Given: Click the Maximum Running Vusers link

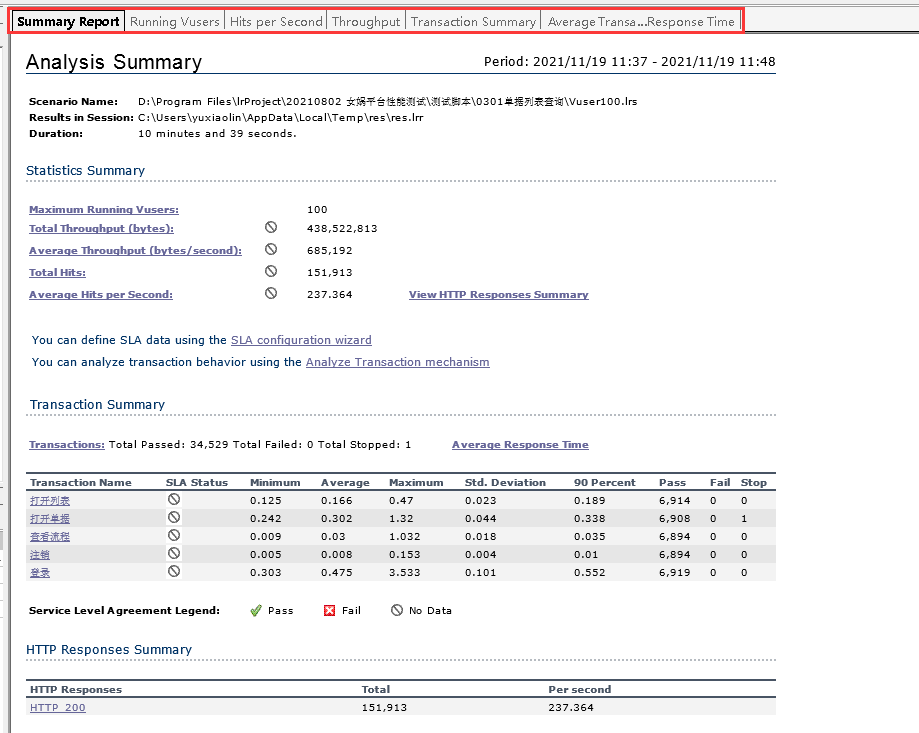Looking at the screenshot, I should (x=104, y=210).
